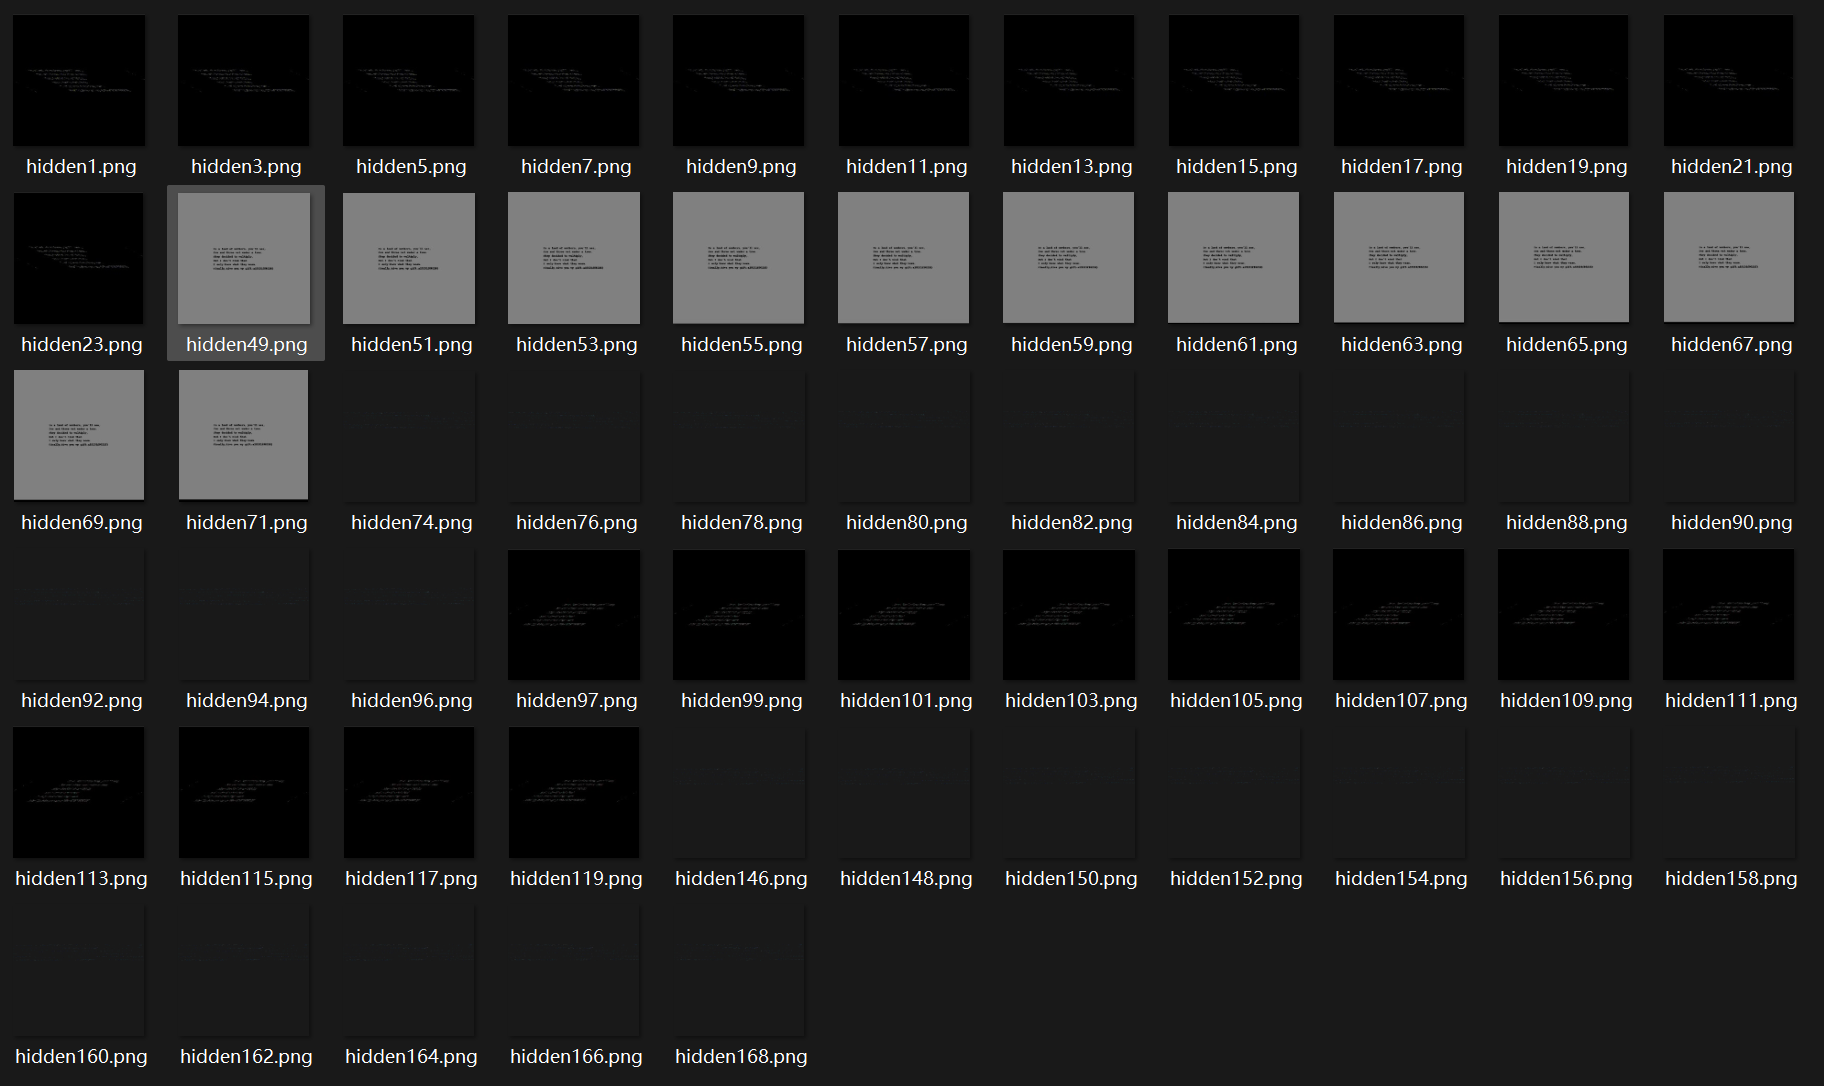1824x1086 pixels.
Task: Open hidden67.png gray image thumbnail
Action: 1729,258
